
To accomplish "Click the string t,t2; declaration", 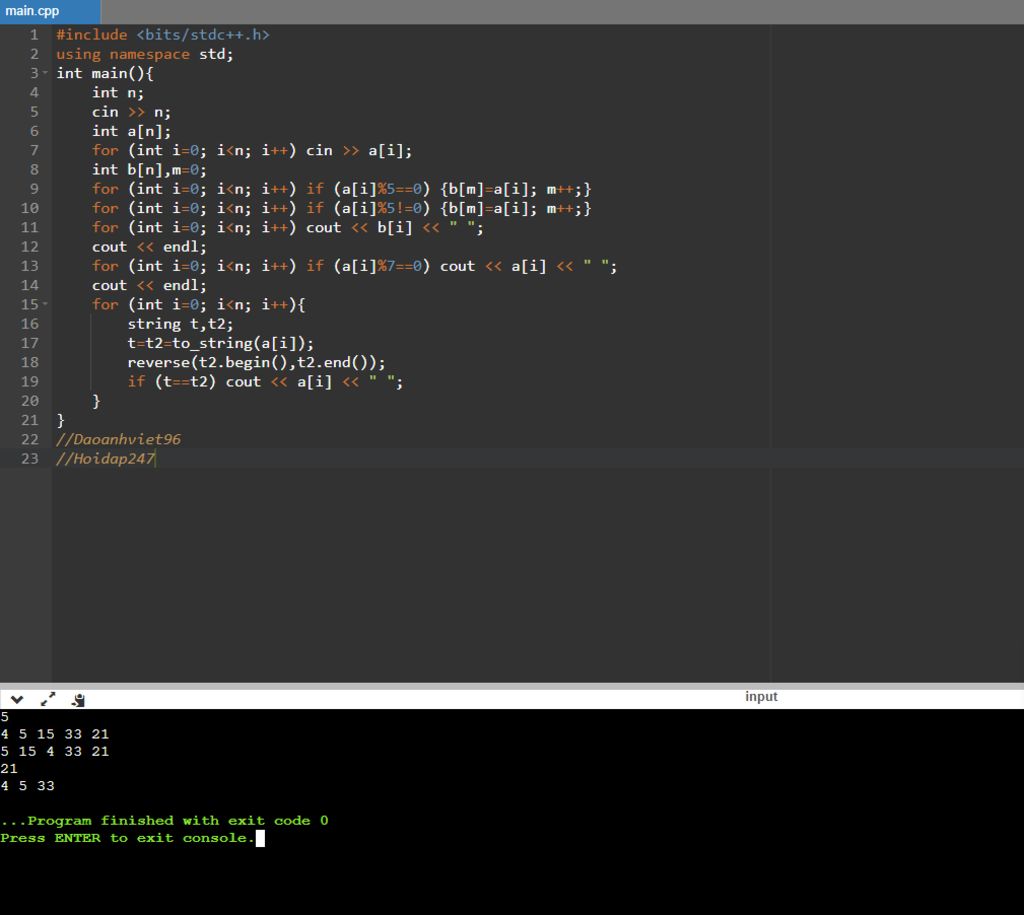I will click(180, 324).
